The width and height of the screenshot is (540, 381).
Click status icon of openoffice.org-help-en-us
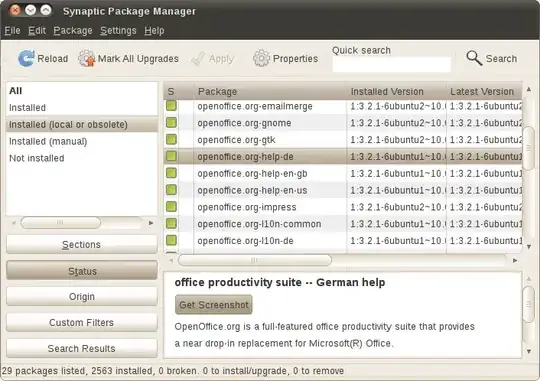pyautogui.click(x=171, y=190)
